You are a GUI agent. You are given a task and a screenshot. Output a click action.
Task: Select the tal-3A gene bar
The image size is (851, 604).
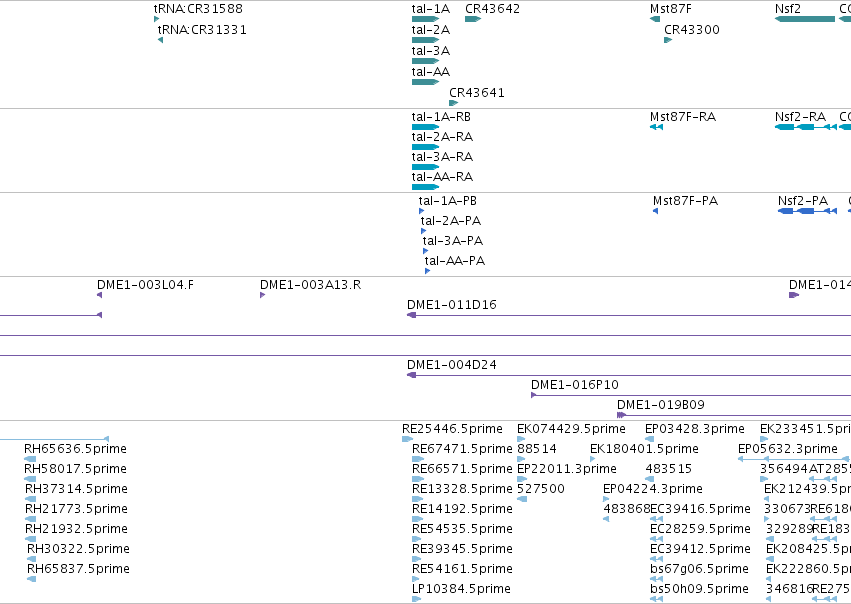(x=426, y=61)
